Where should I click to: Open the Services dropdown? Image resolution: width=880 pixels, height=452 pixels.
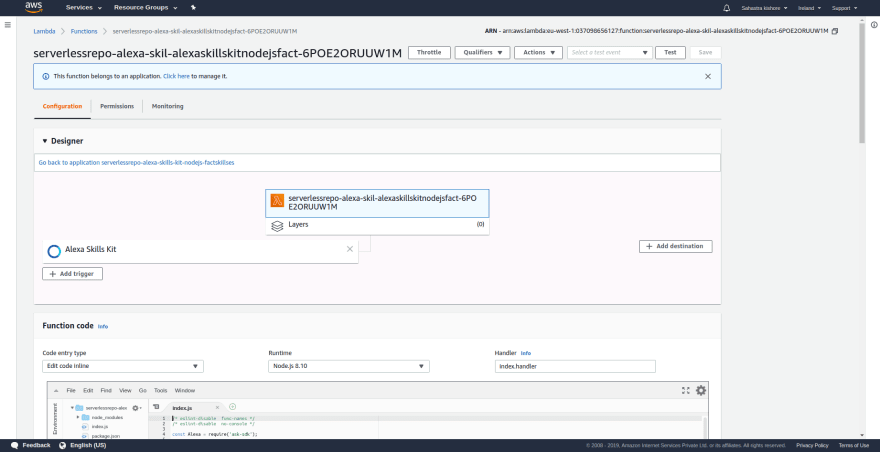pos(84,8)
